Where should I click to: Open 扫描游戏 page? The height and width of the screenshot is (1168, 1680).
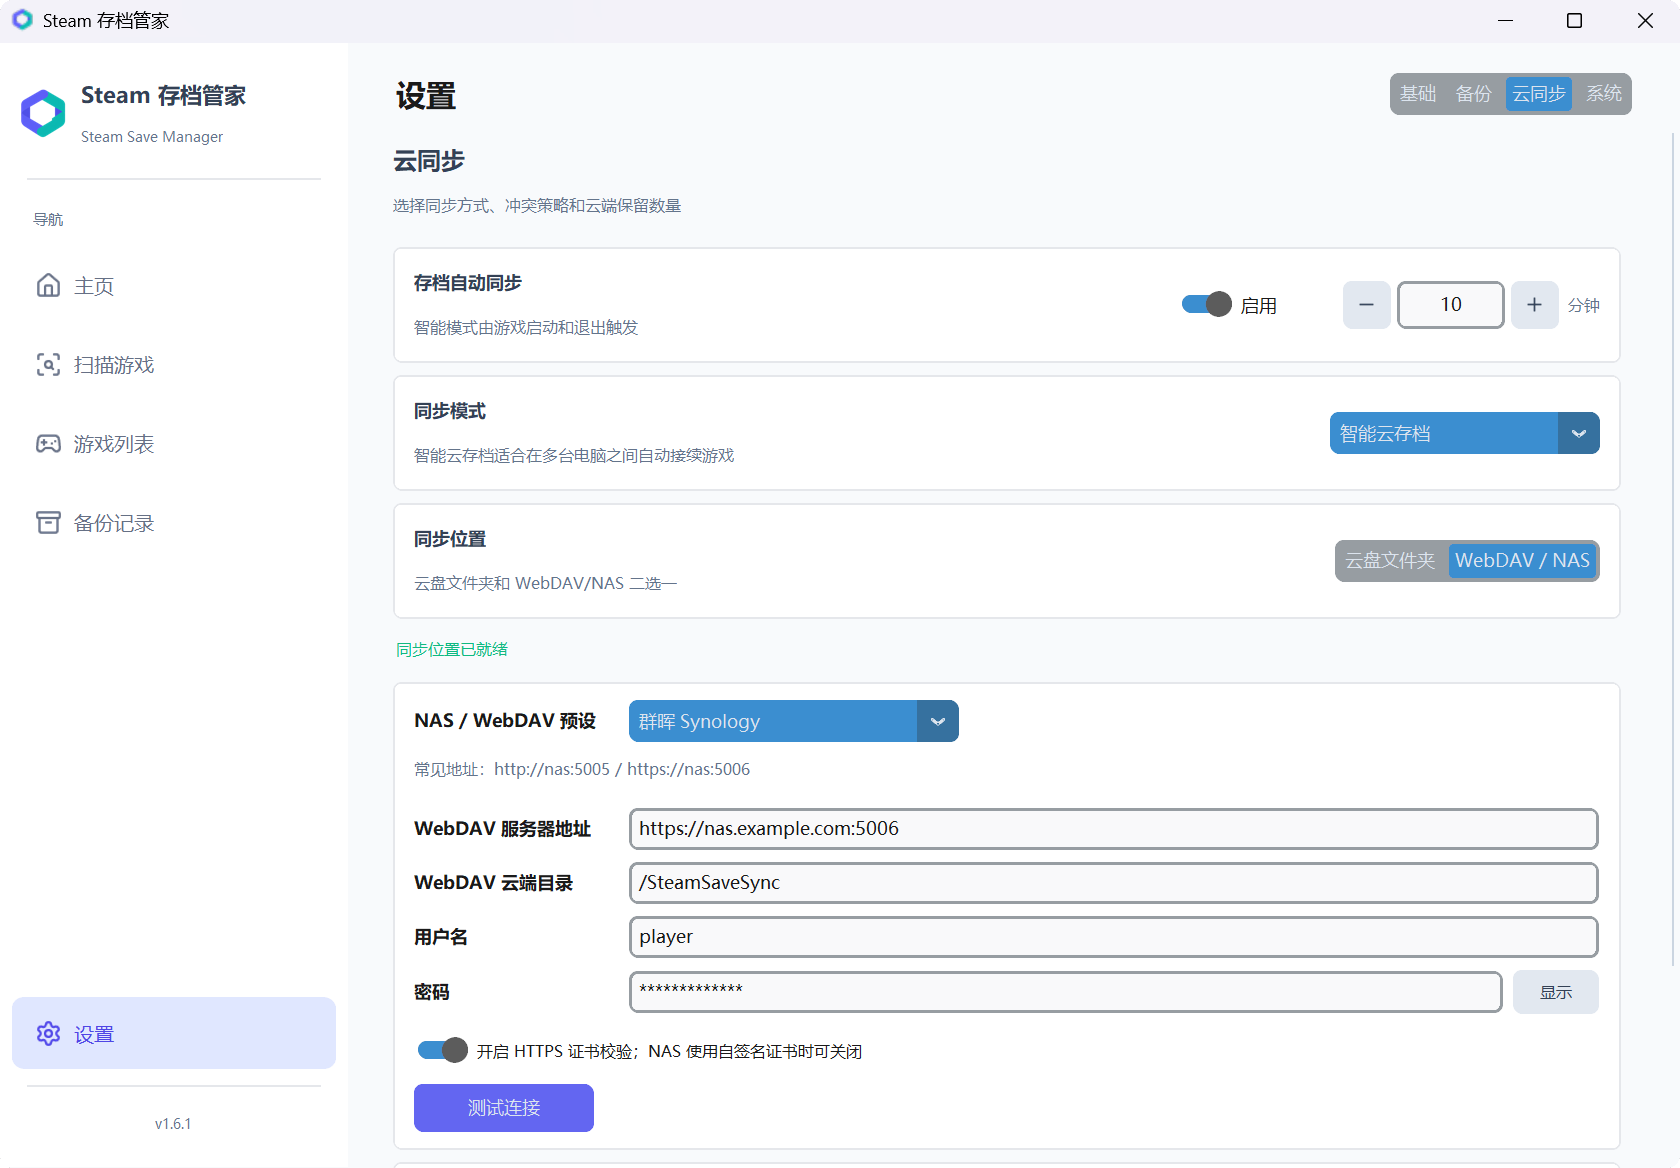coord(174,364)
